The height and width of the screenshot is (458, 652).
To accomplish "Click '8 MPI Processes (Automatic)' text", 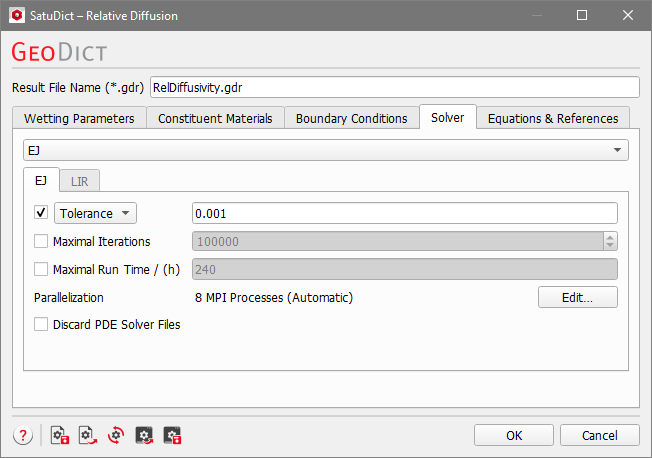I will [x=274, y=297].
